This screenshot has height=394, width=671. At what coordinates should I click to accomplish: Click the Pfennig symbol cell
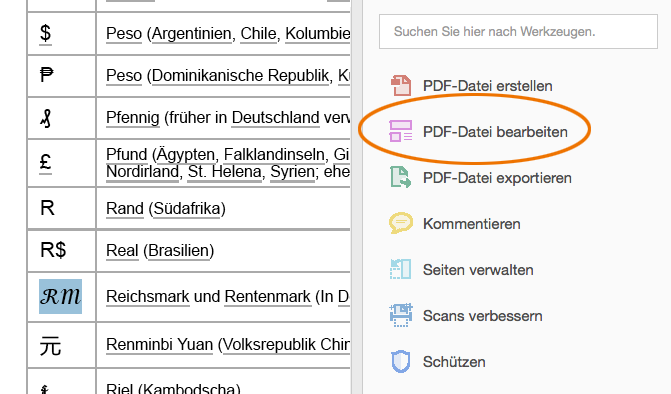pyautogui.click(x=62, y=118)
